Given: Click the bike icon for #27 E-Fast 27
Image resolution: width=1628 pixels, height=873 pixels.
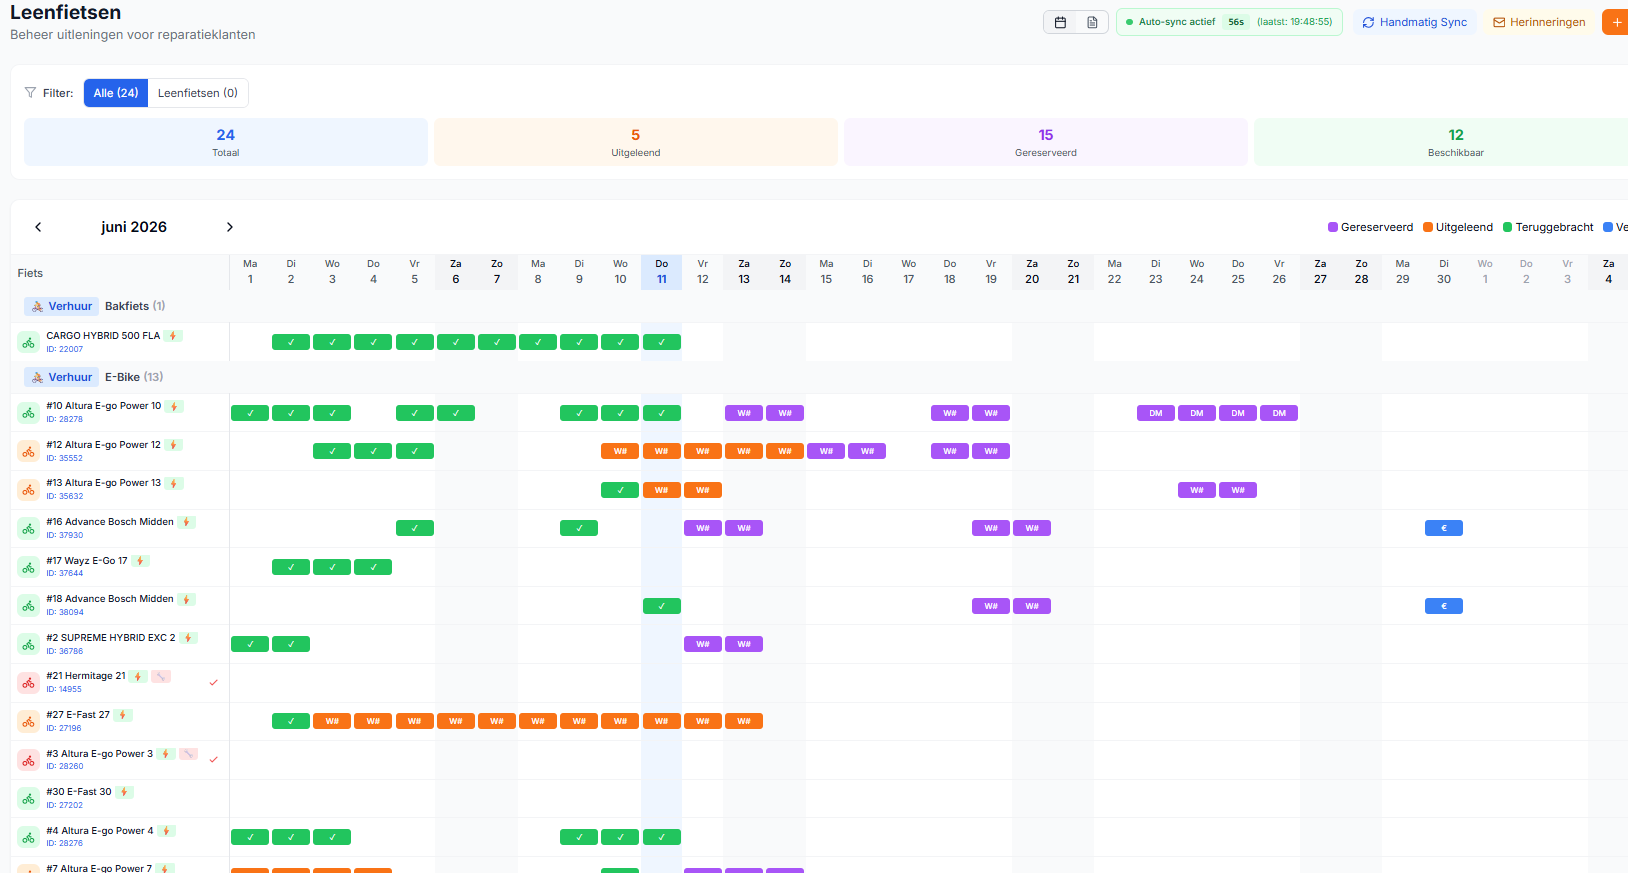Looking at the screenshot, I should point(29,721).
